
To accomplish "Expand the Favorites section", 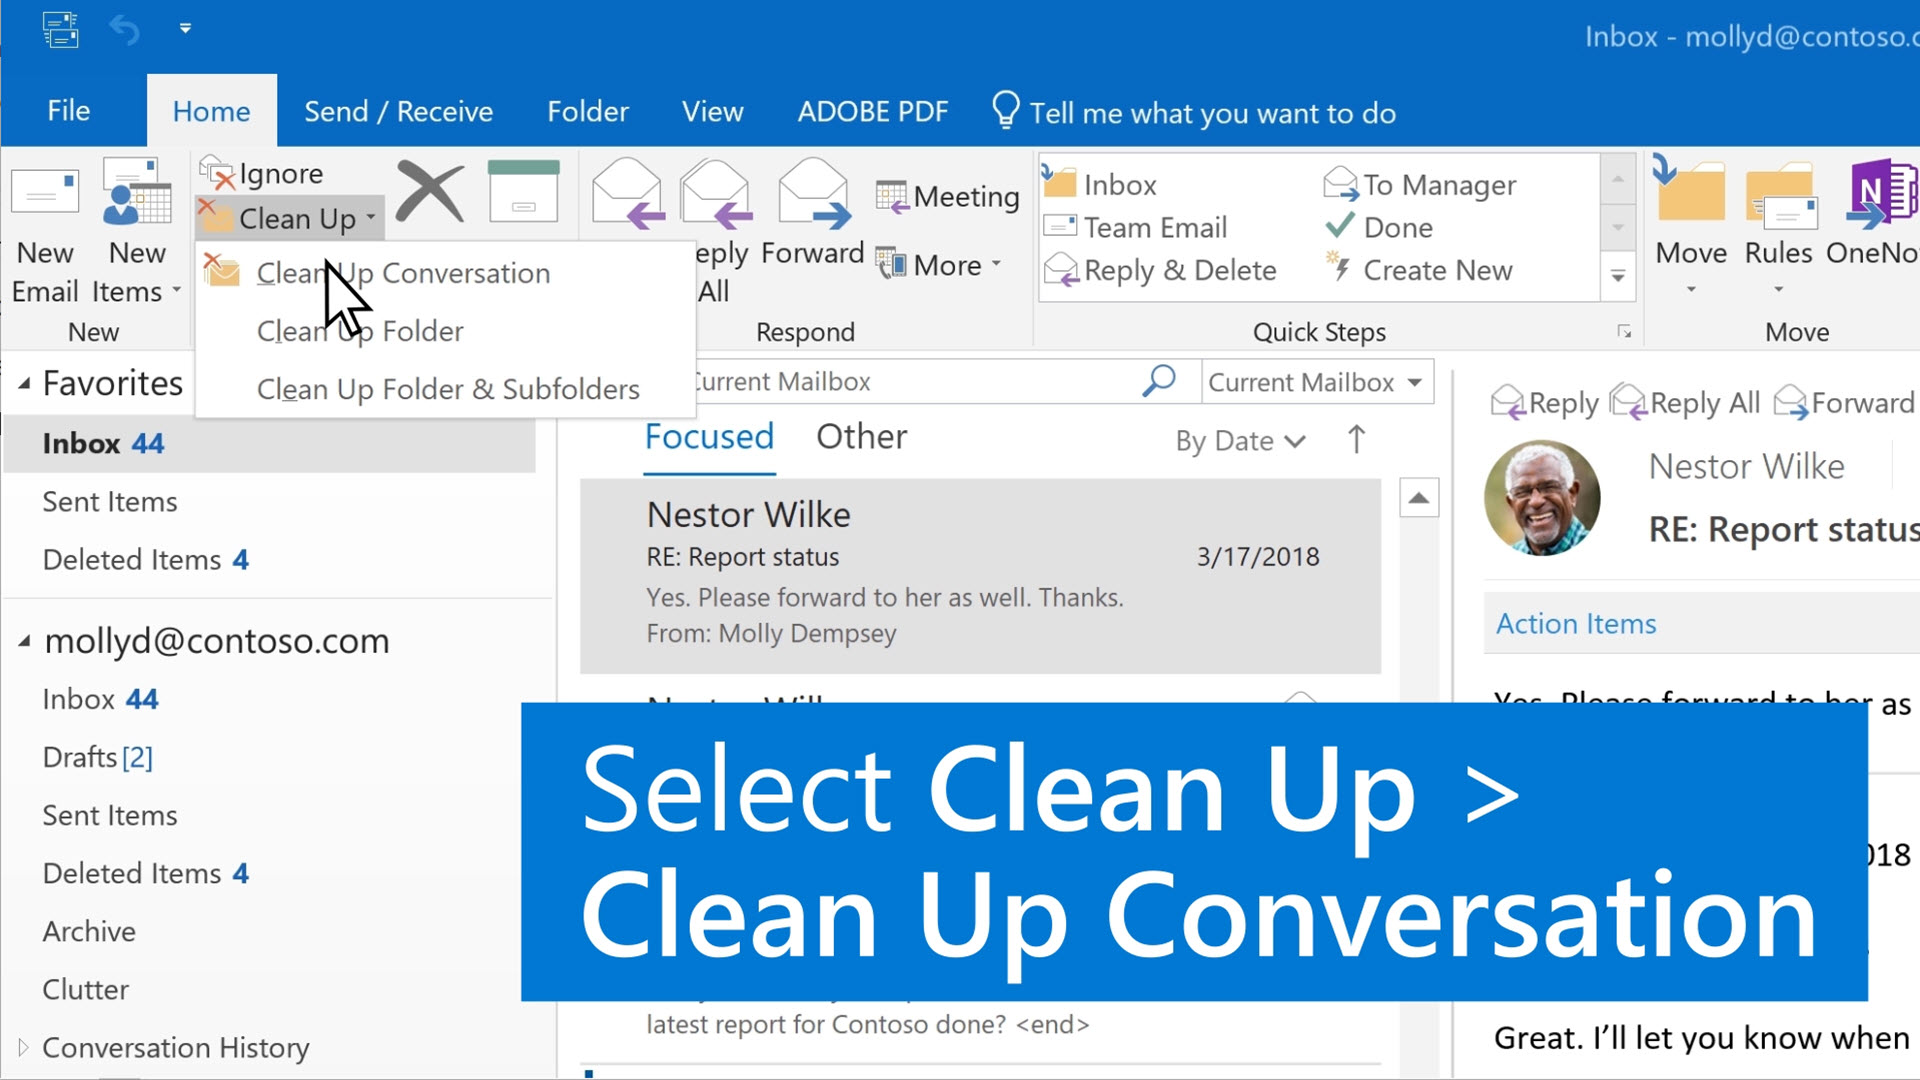I will [x=25, y=382].
